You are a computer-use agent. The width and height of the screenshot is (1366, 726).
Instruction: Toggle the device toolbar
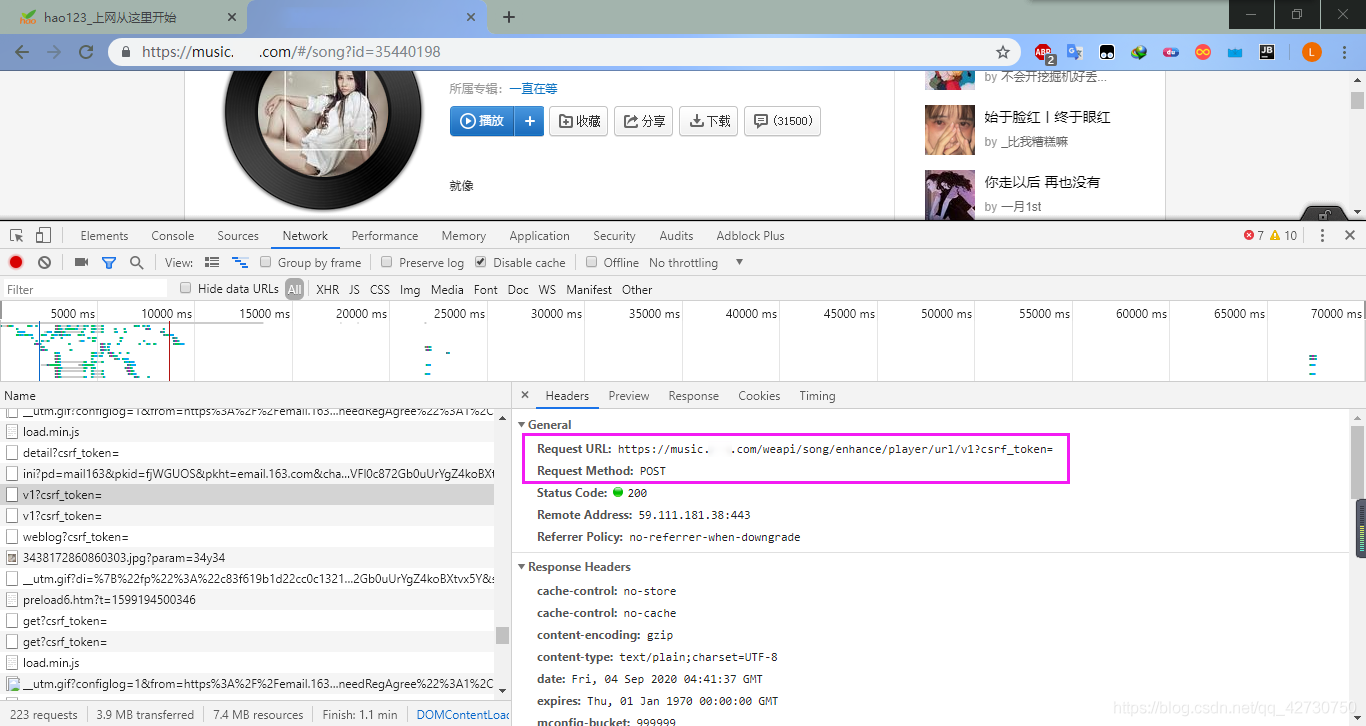(43, 236)
